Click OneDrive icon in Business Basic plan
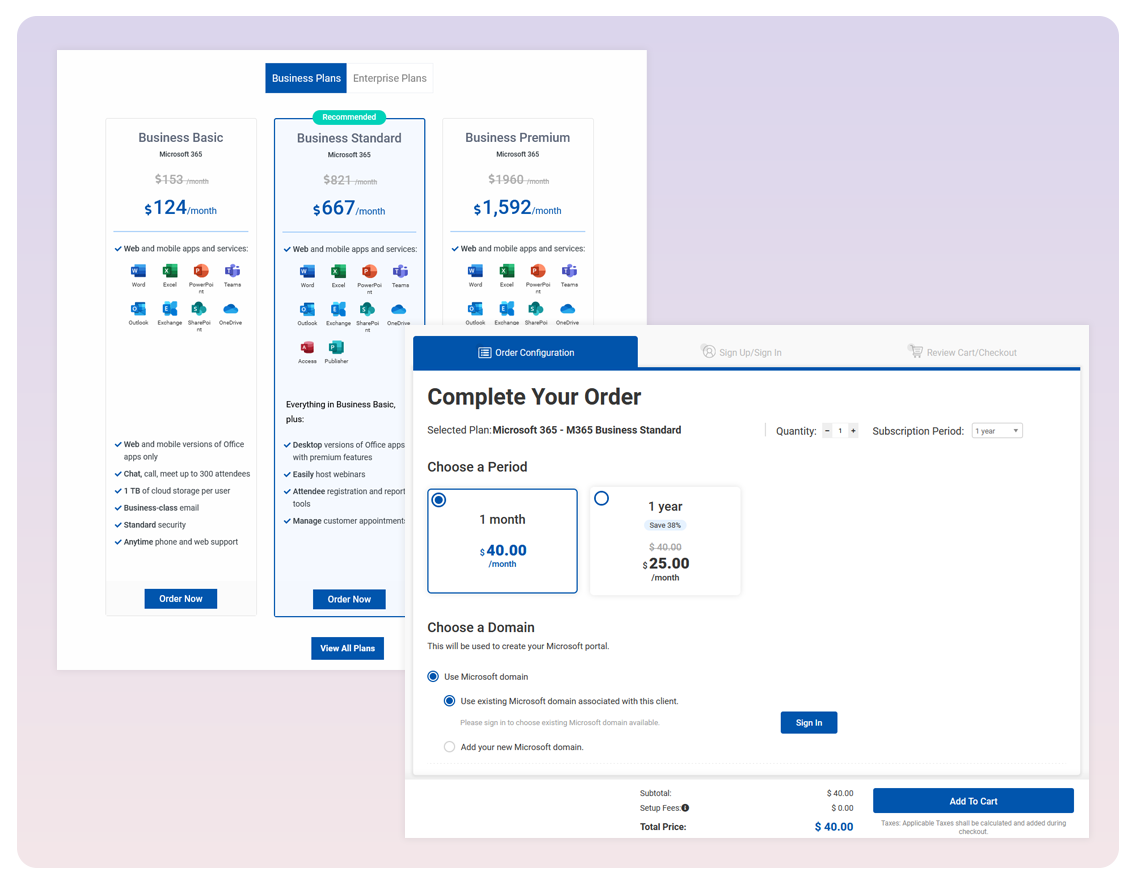 pos(231,309)
